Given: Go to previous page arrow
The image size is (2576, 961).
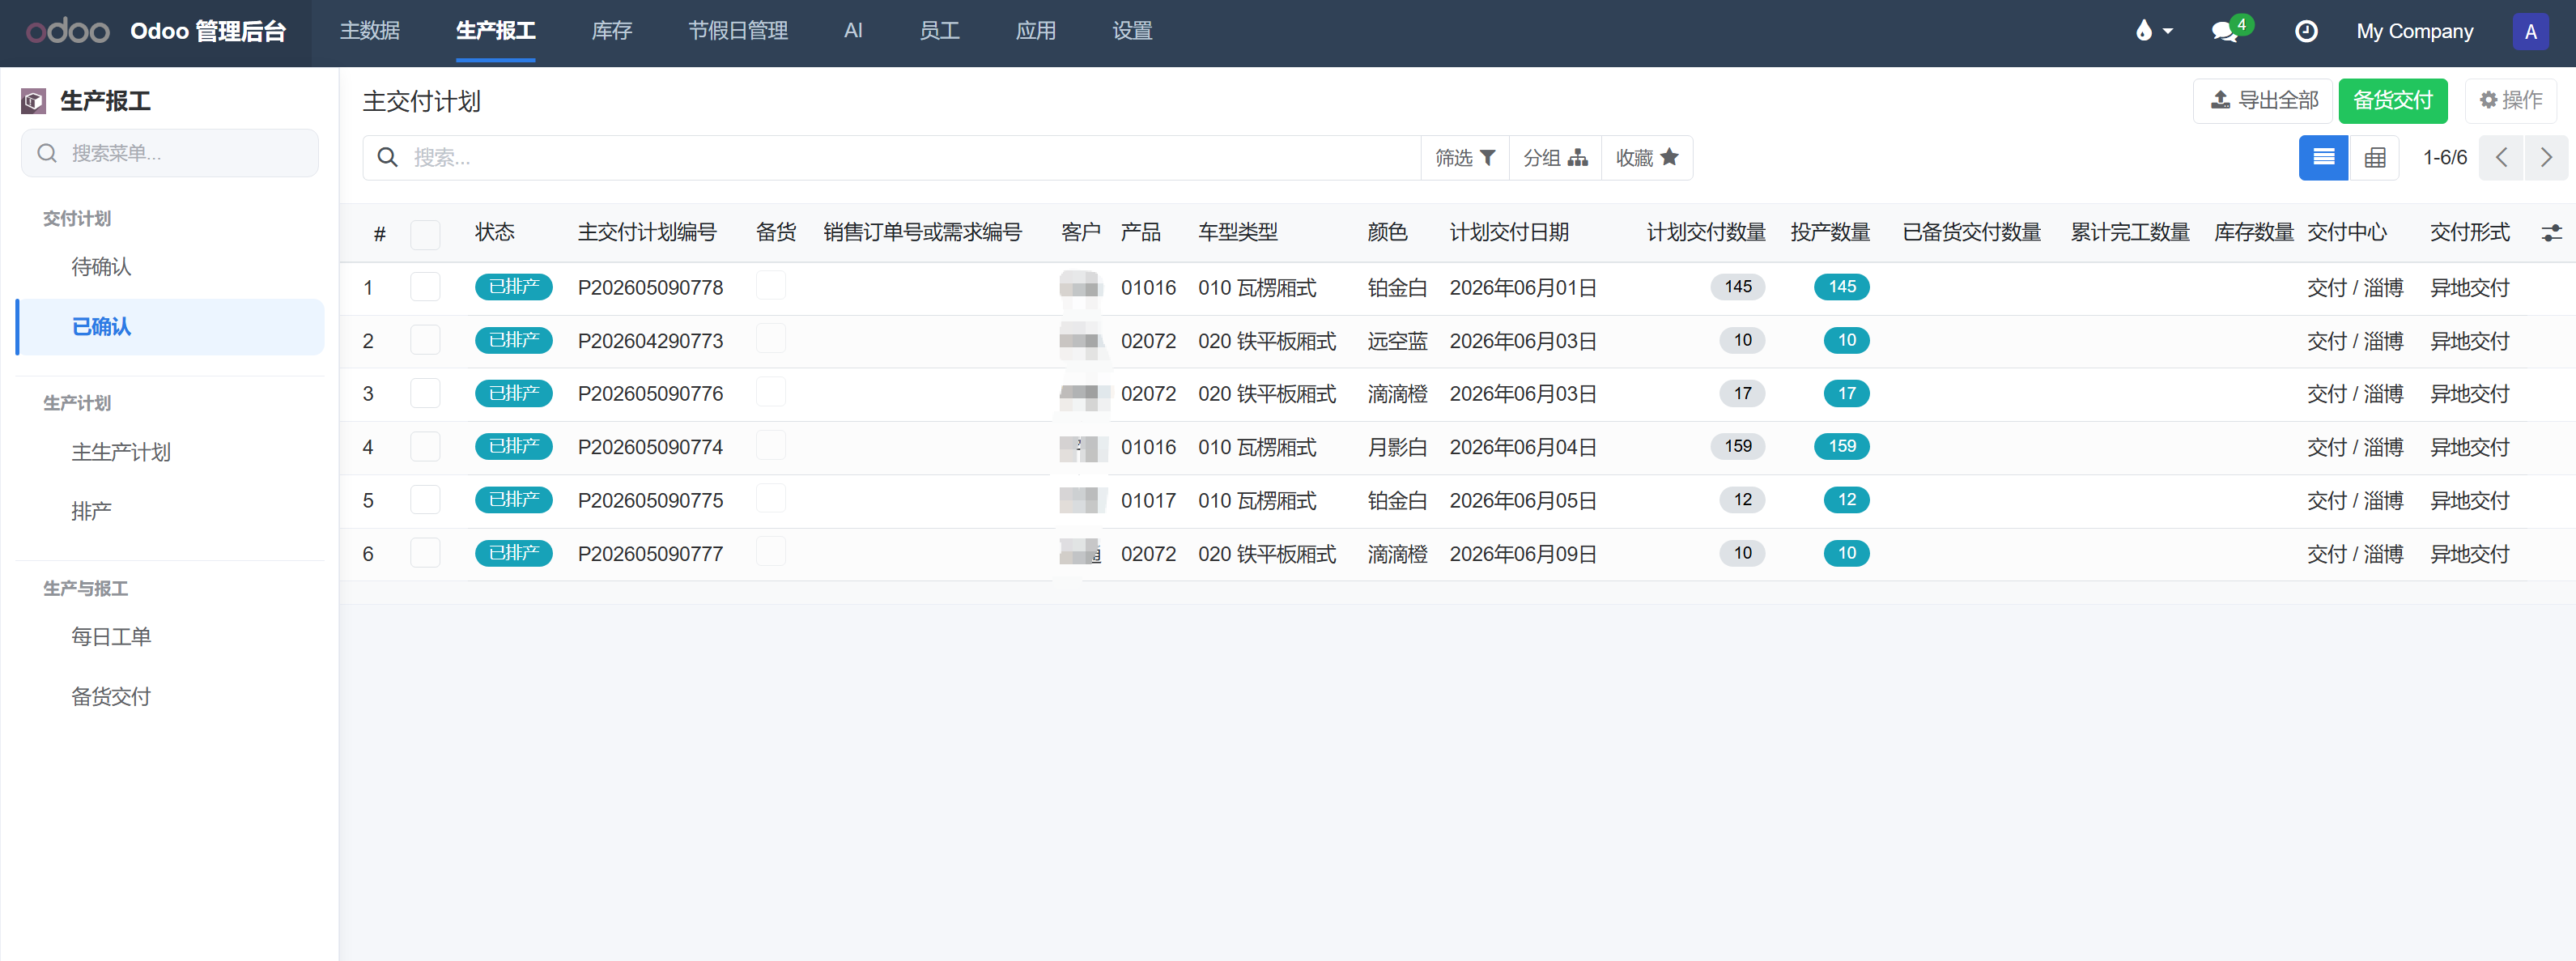Looking at the screenshot, I should (2501, 157).
